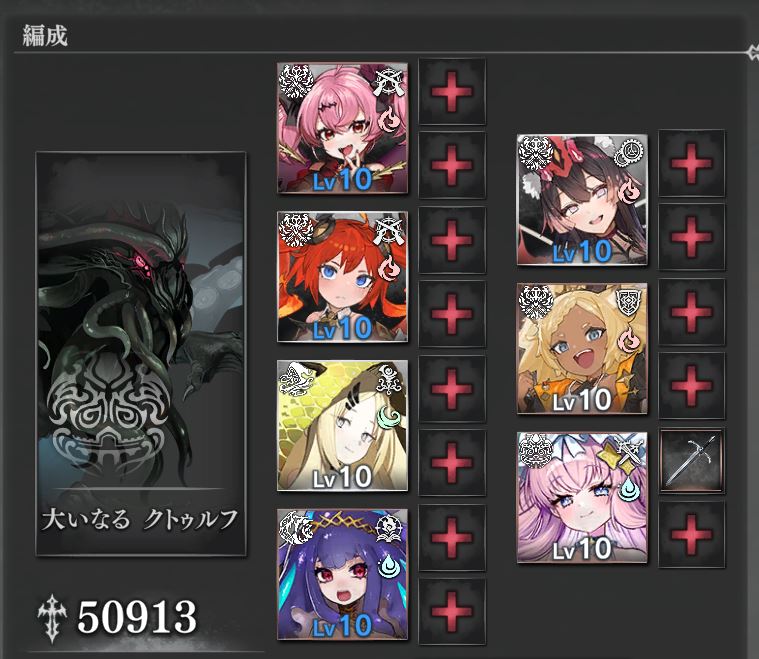Screen dimensions: 759x659
Task: Click the 50913 total power value
Action: (137, 617)
